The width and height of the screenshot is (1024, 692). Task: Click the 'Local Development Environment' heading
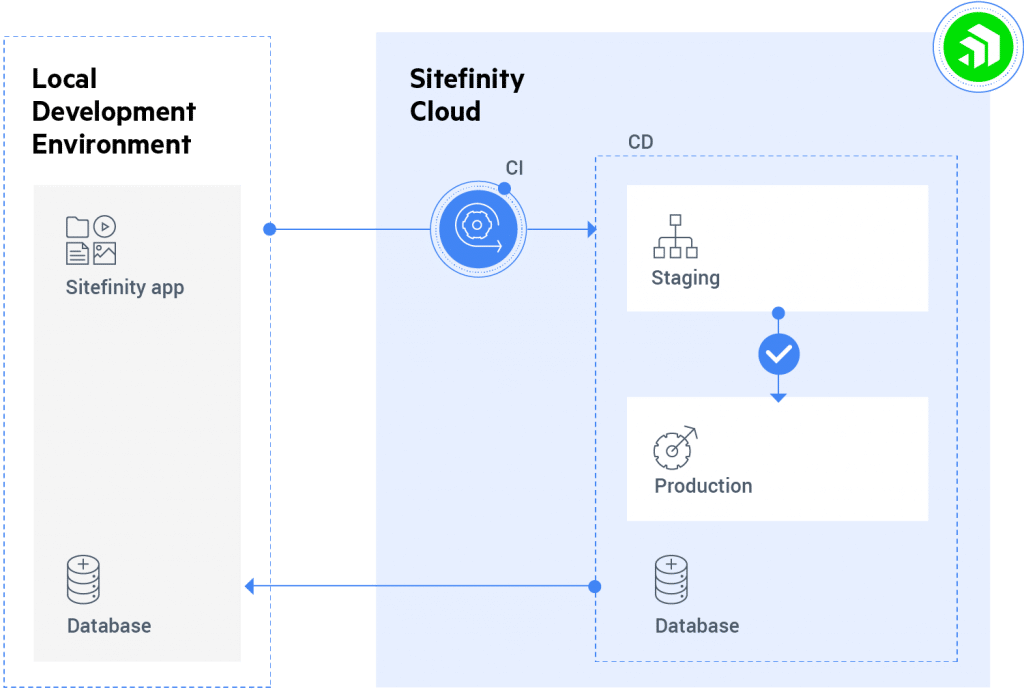[114, 111]
